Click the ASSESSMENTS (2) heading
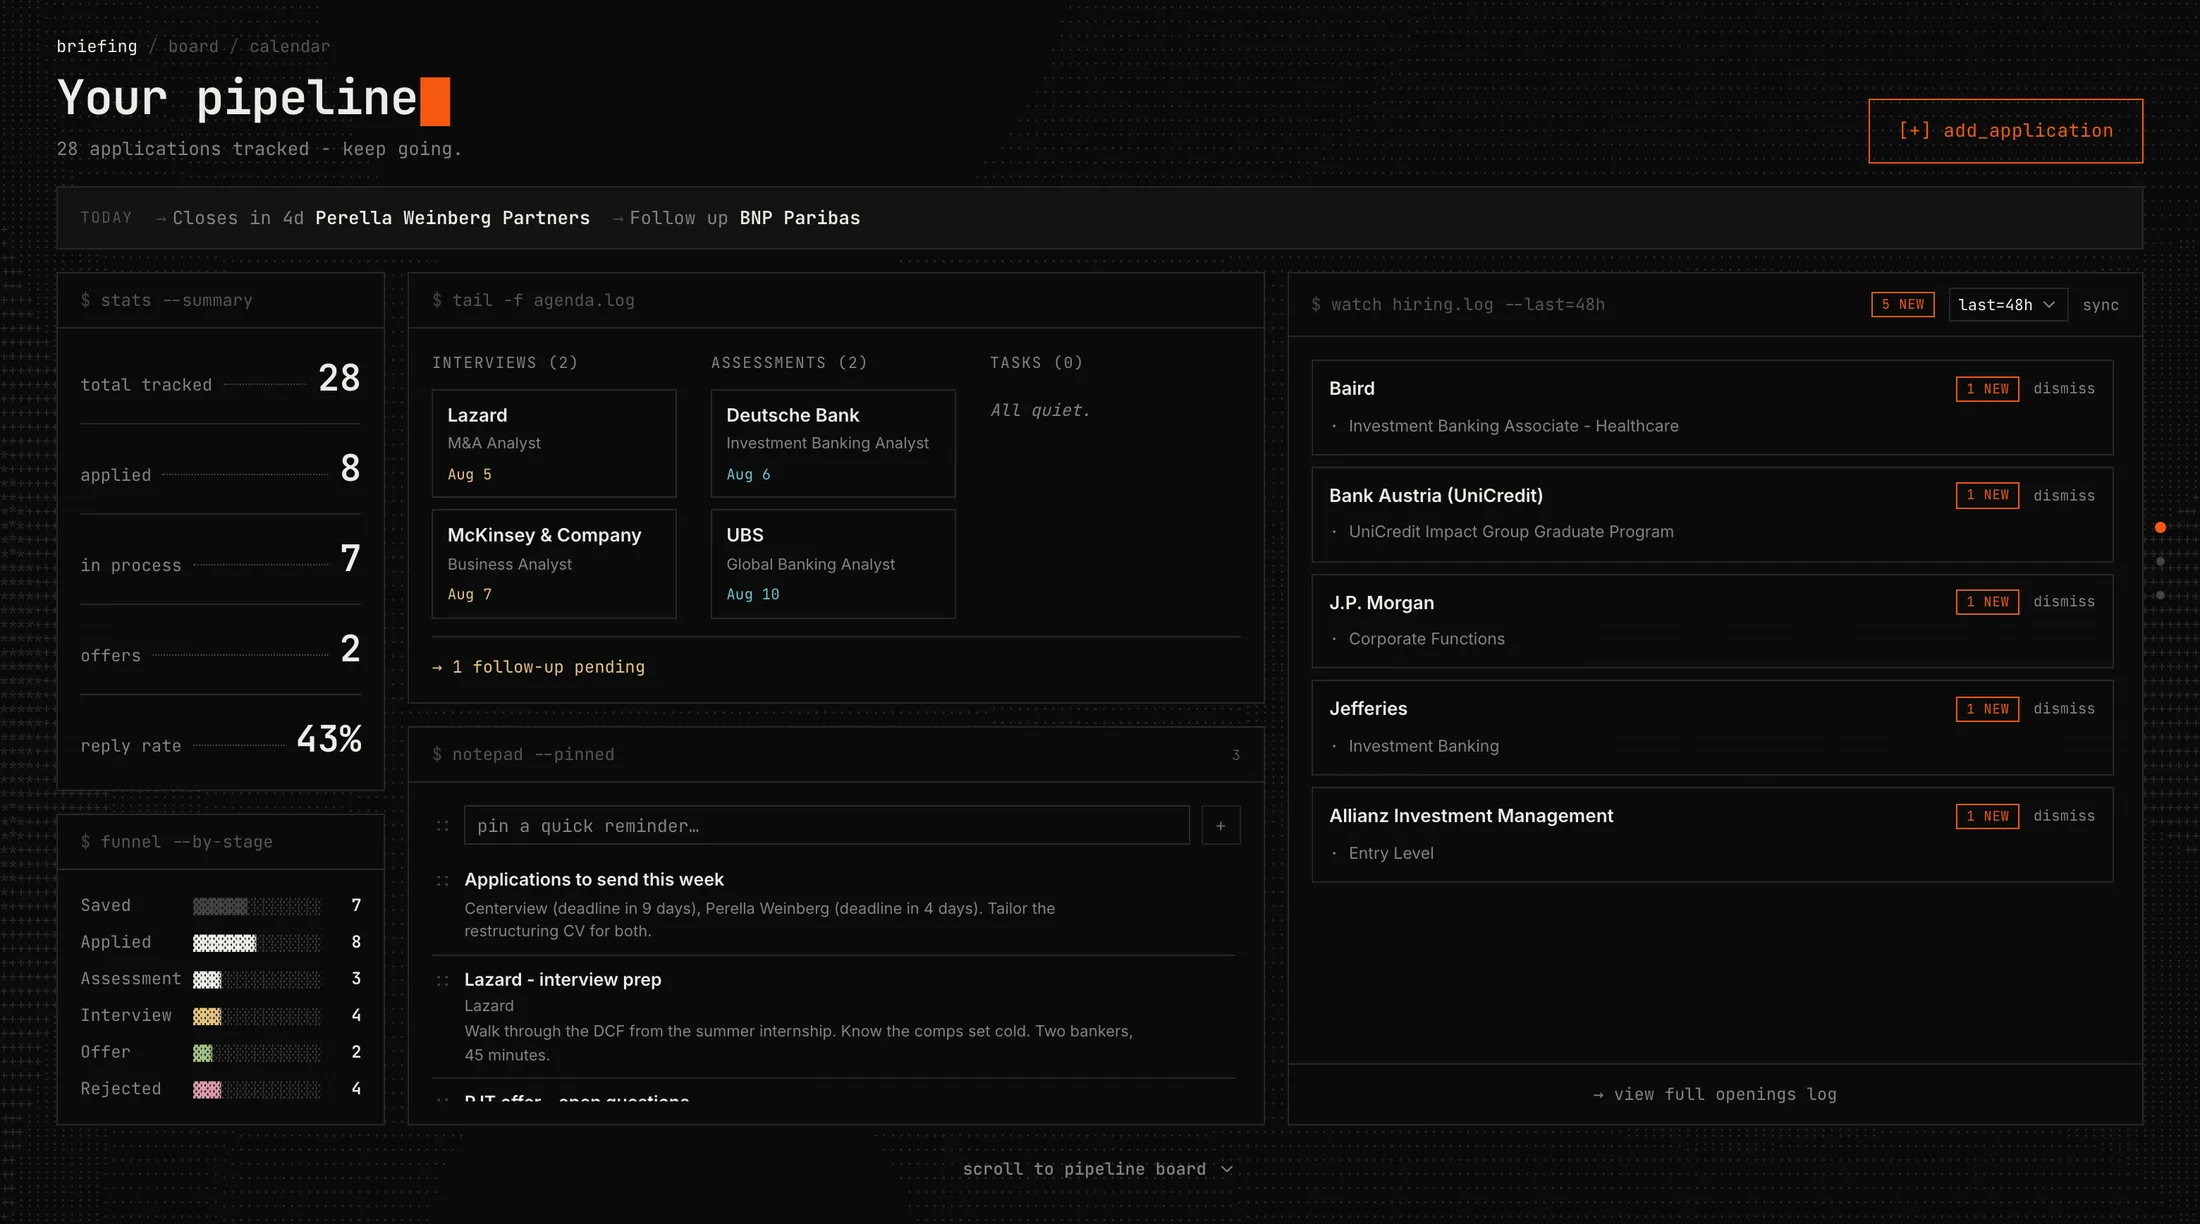Image resolution: width=2200 pixels, height=1224 pixels. pos(789,363)
